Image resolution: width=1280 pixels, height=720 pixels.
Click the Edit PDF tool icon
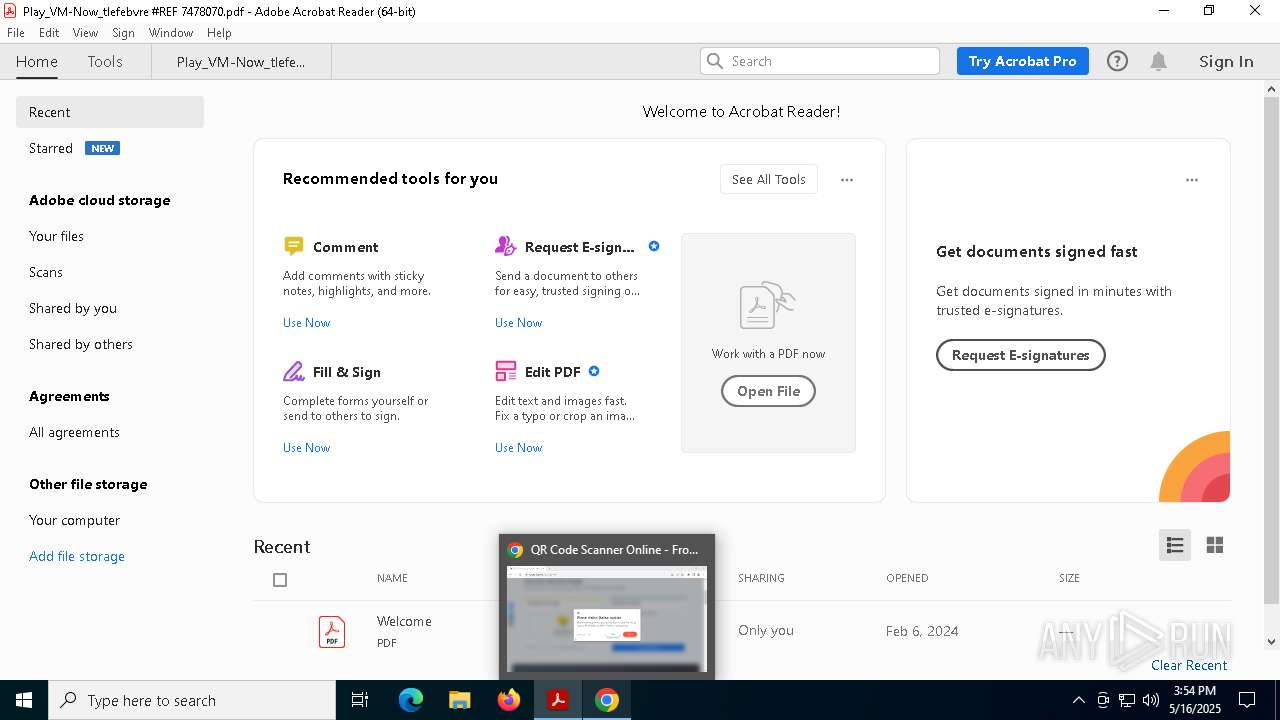tap(505, 371)
